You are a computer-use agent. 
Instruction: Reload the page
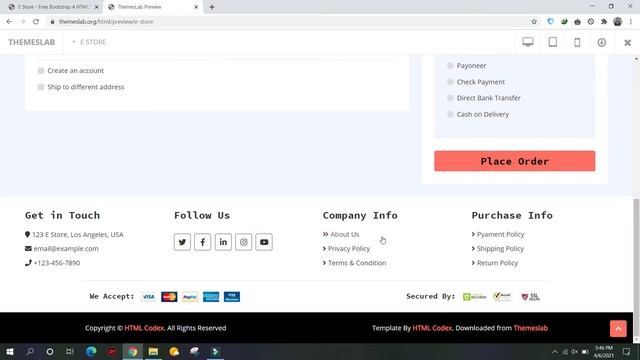[36, 22]
